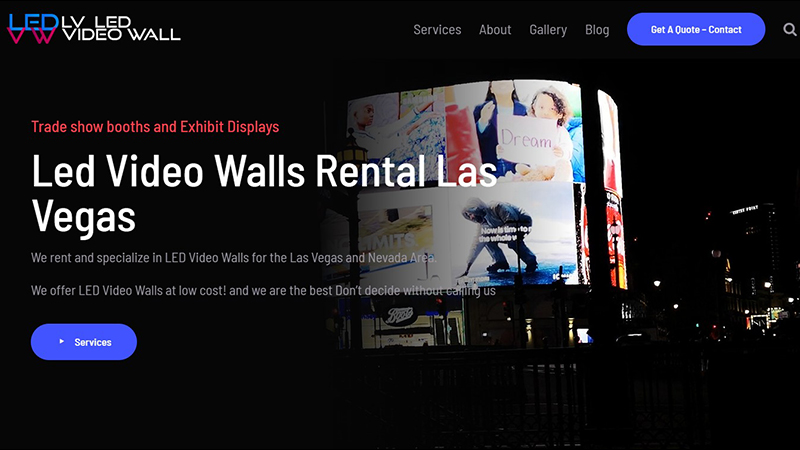
Task: Open the Services menu item
Action: click(x=437, y=30)
